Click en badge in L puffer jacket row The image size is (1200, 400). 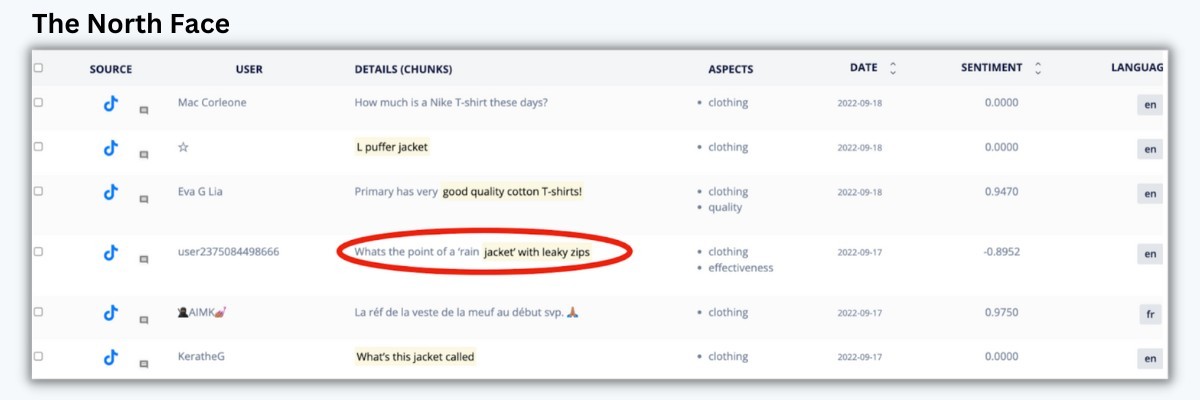coord(1150,149)
